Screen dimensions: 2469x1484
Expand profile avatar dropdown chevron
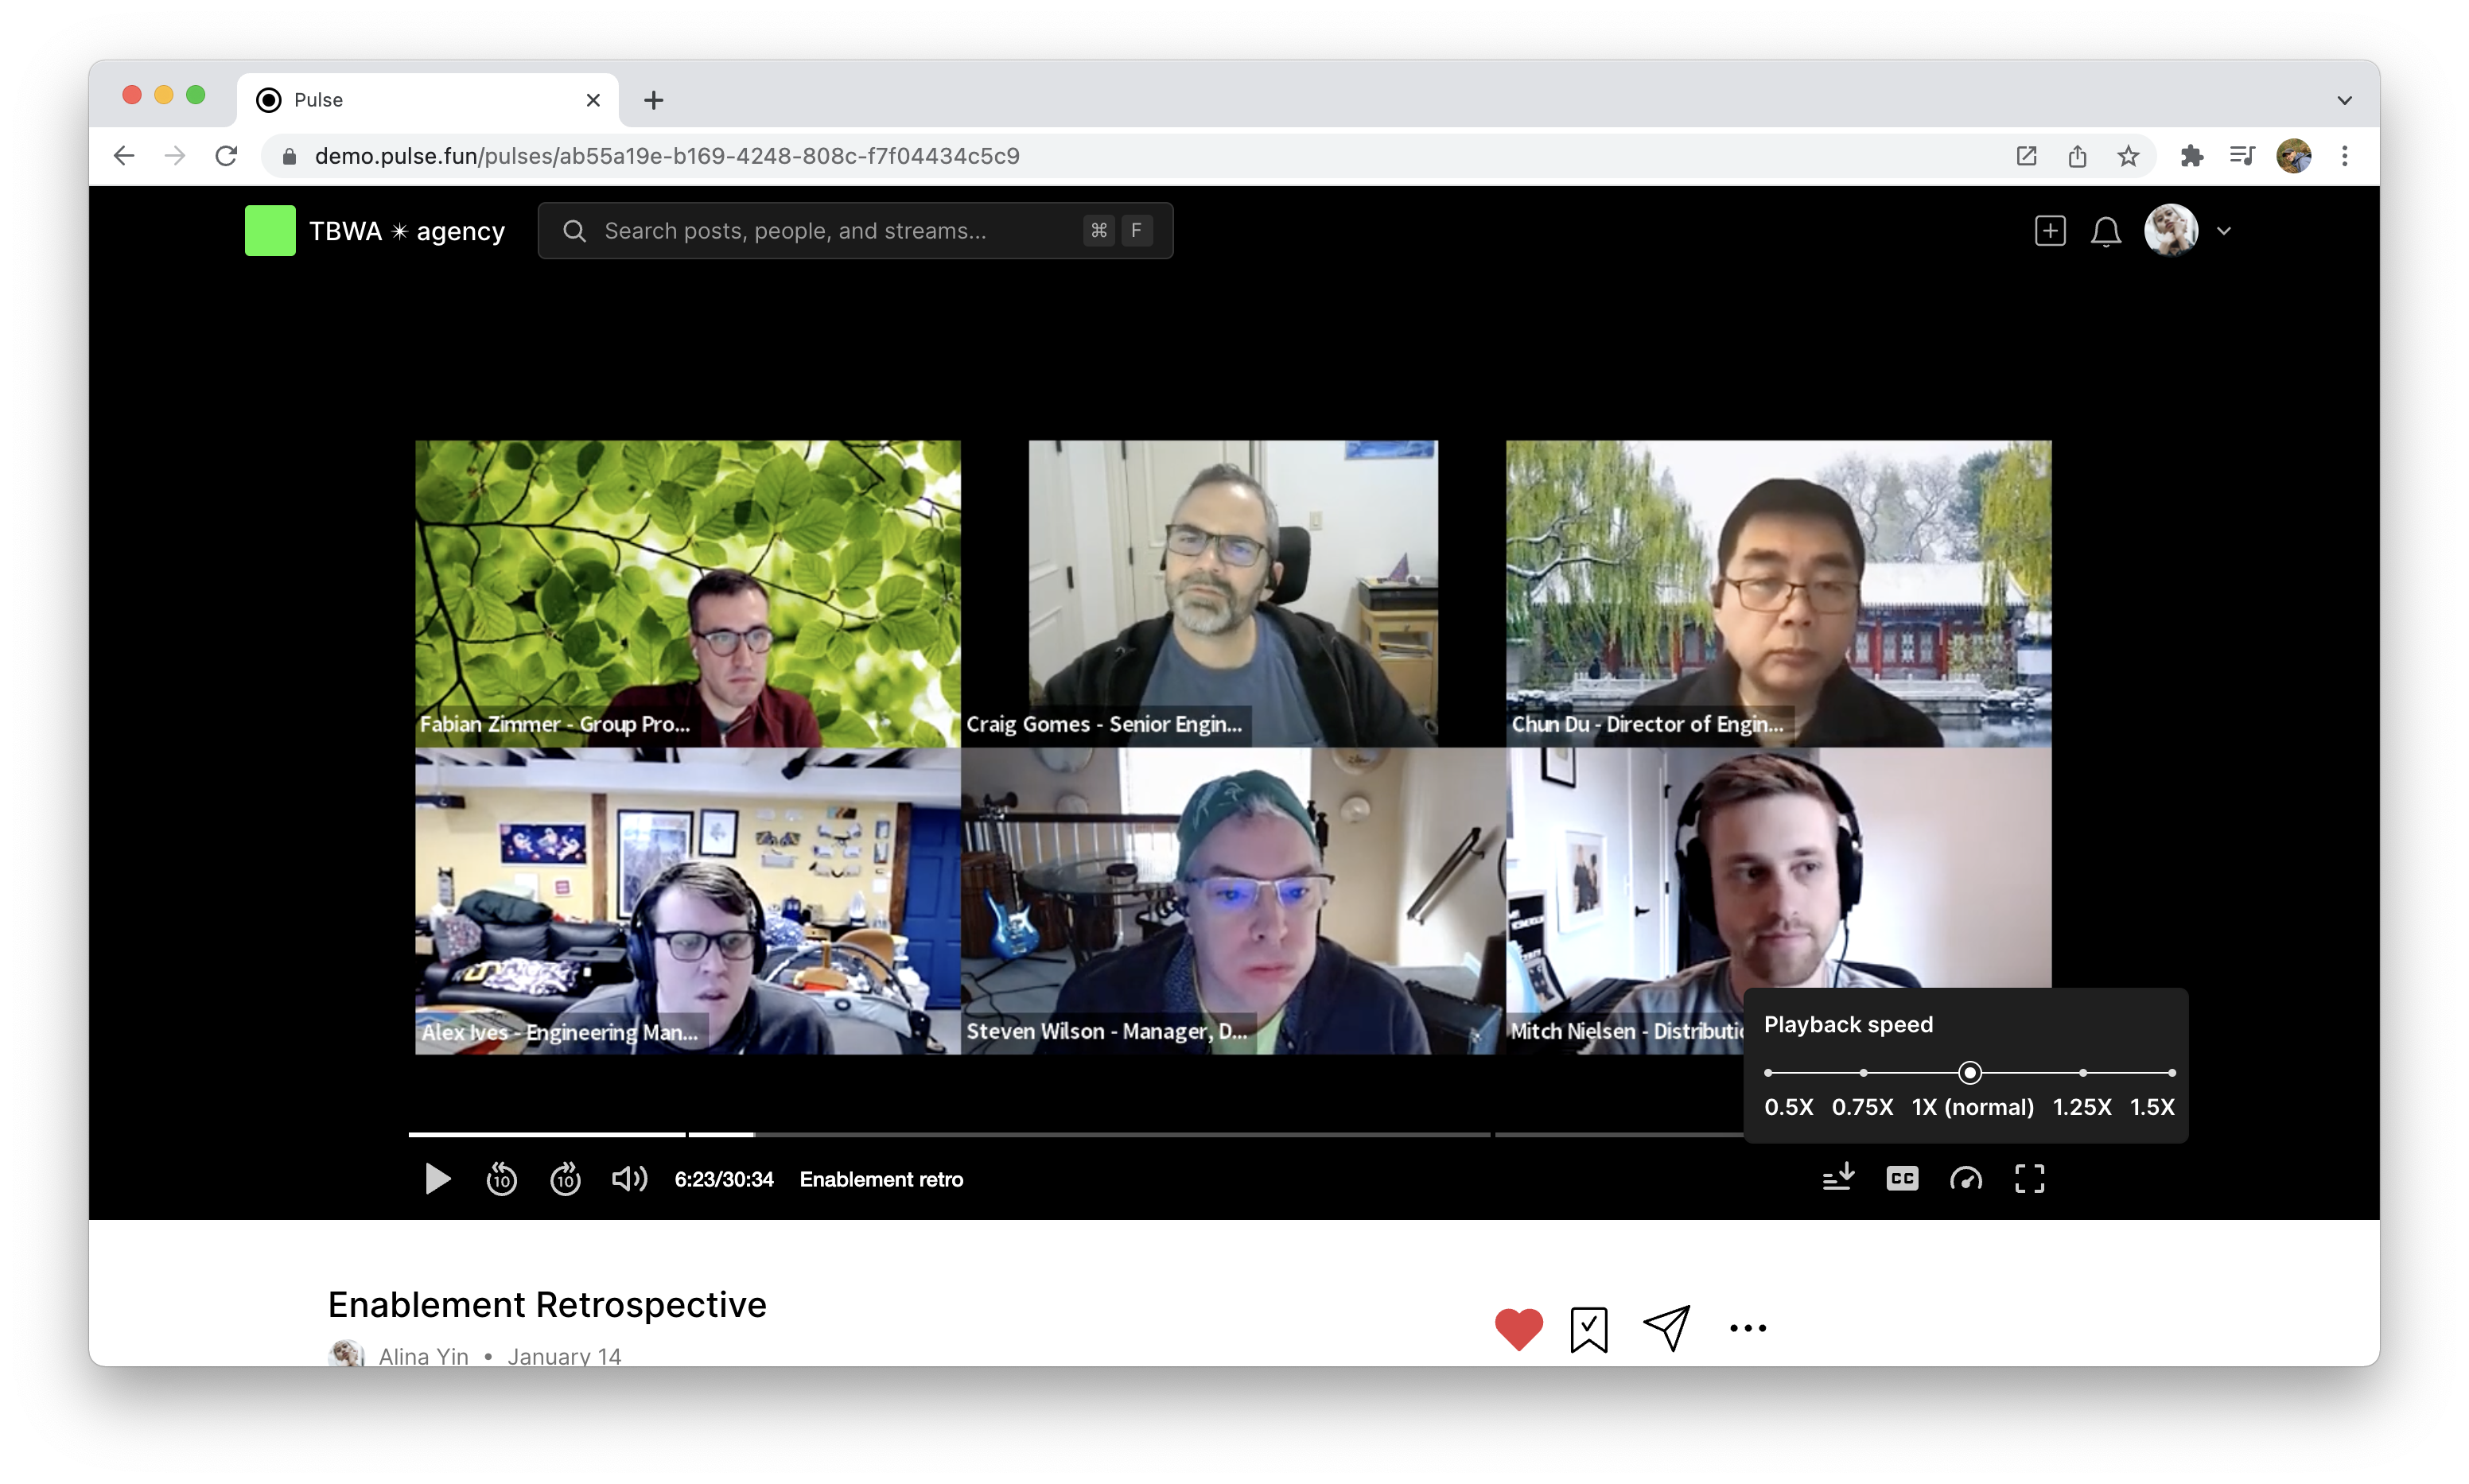(x=2224, y=231)
